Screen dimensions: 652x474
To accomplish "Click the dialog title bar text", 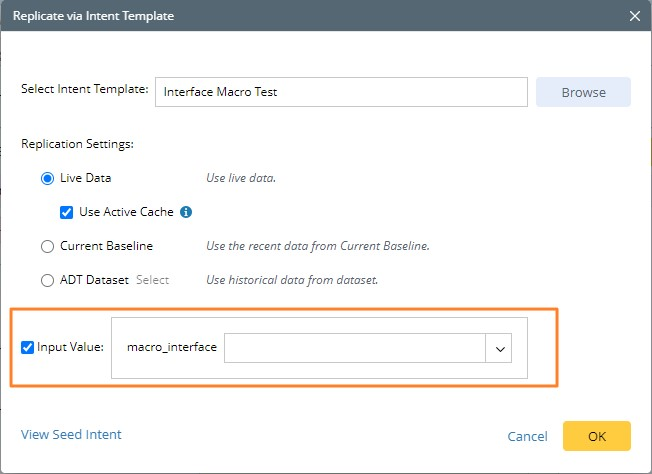I will point(94,15).
